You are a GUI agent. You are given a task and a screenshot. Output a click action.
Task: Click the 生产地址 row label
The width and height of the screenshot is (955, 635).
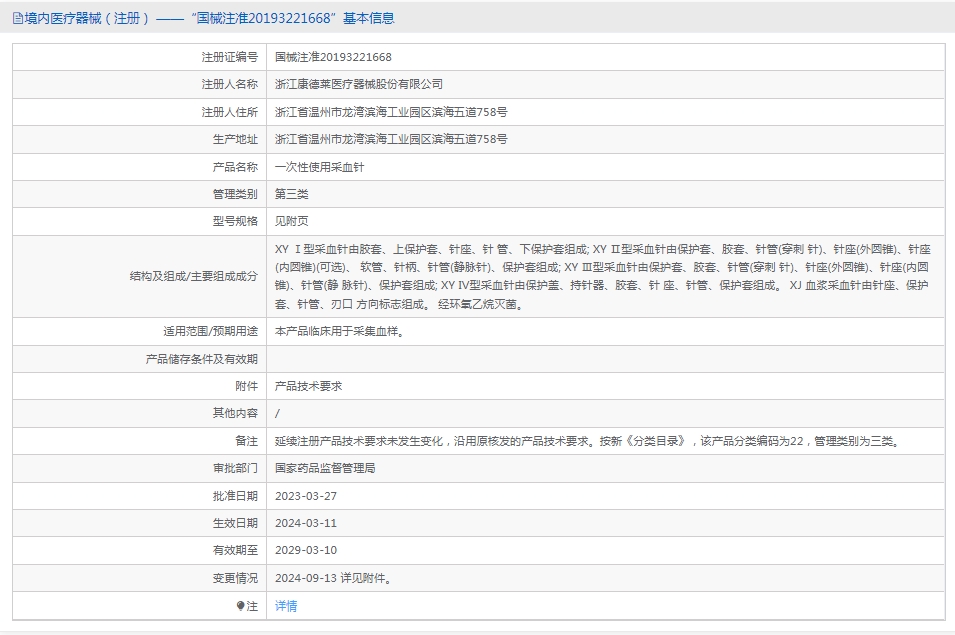coord(235,139)
